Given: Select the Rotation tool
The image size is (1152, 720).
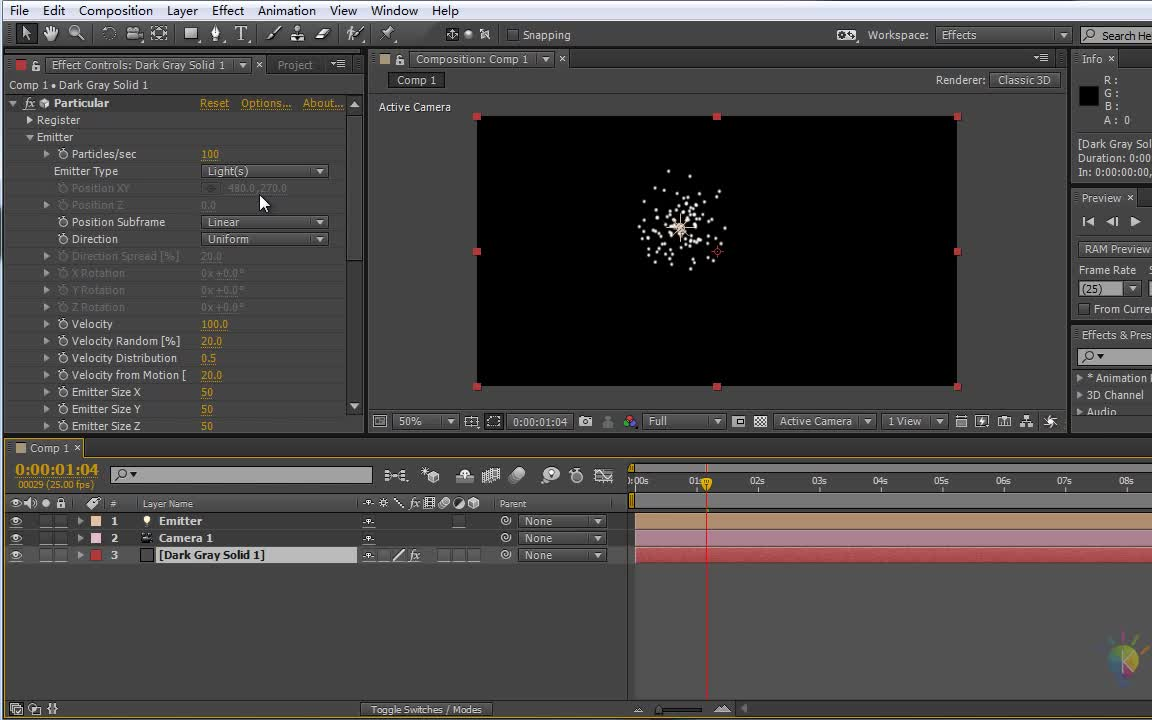Looking at the screenshot, I should [108, 34].
